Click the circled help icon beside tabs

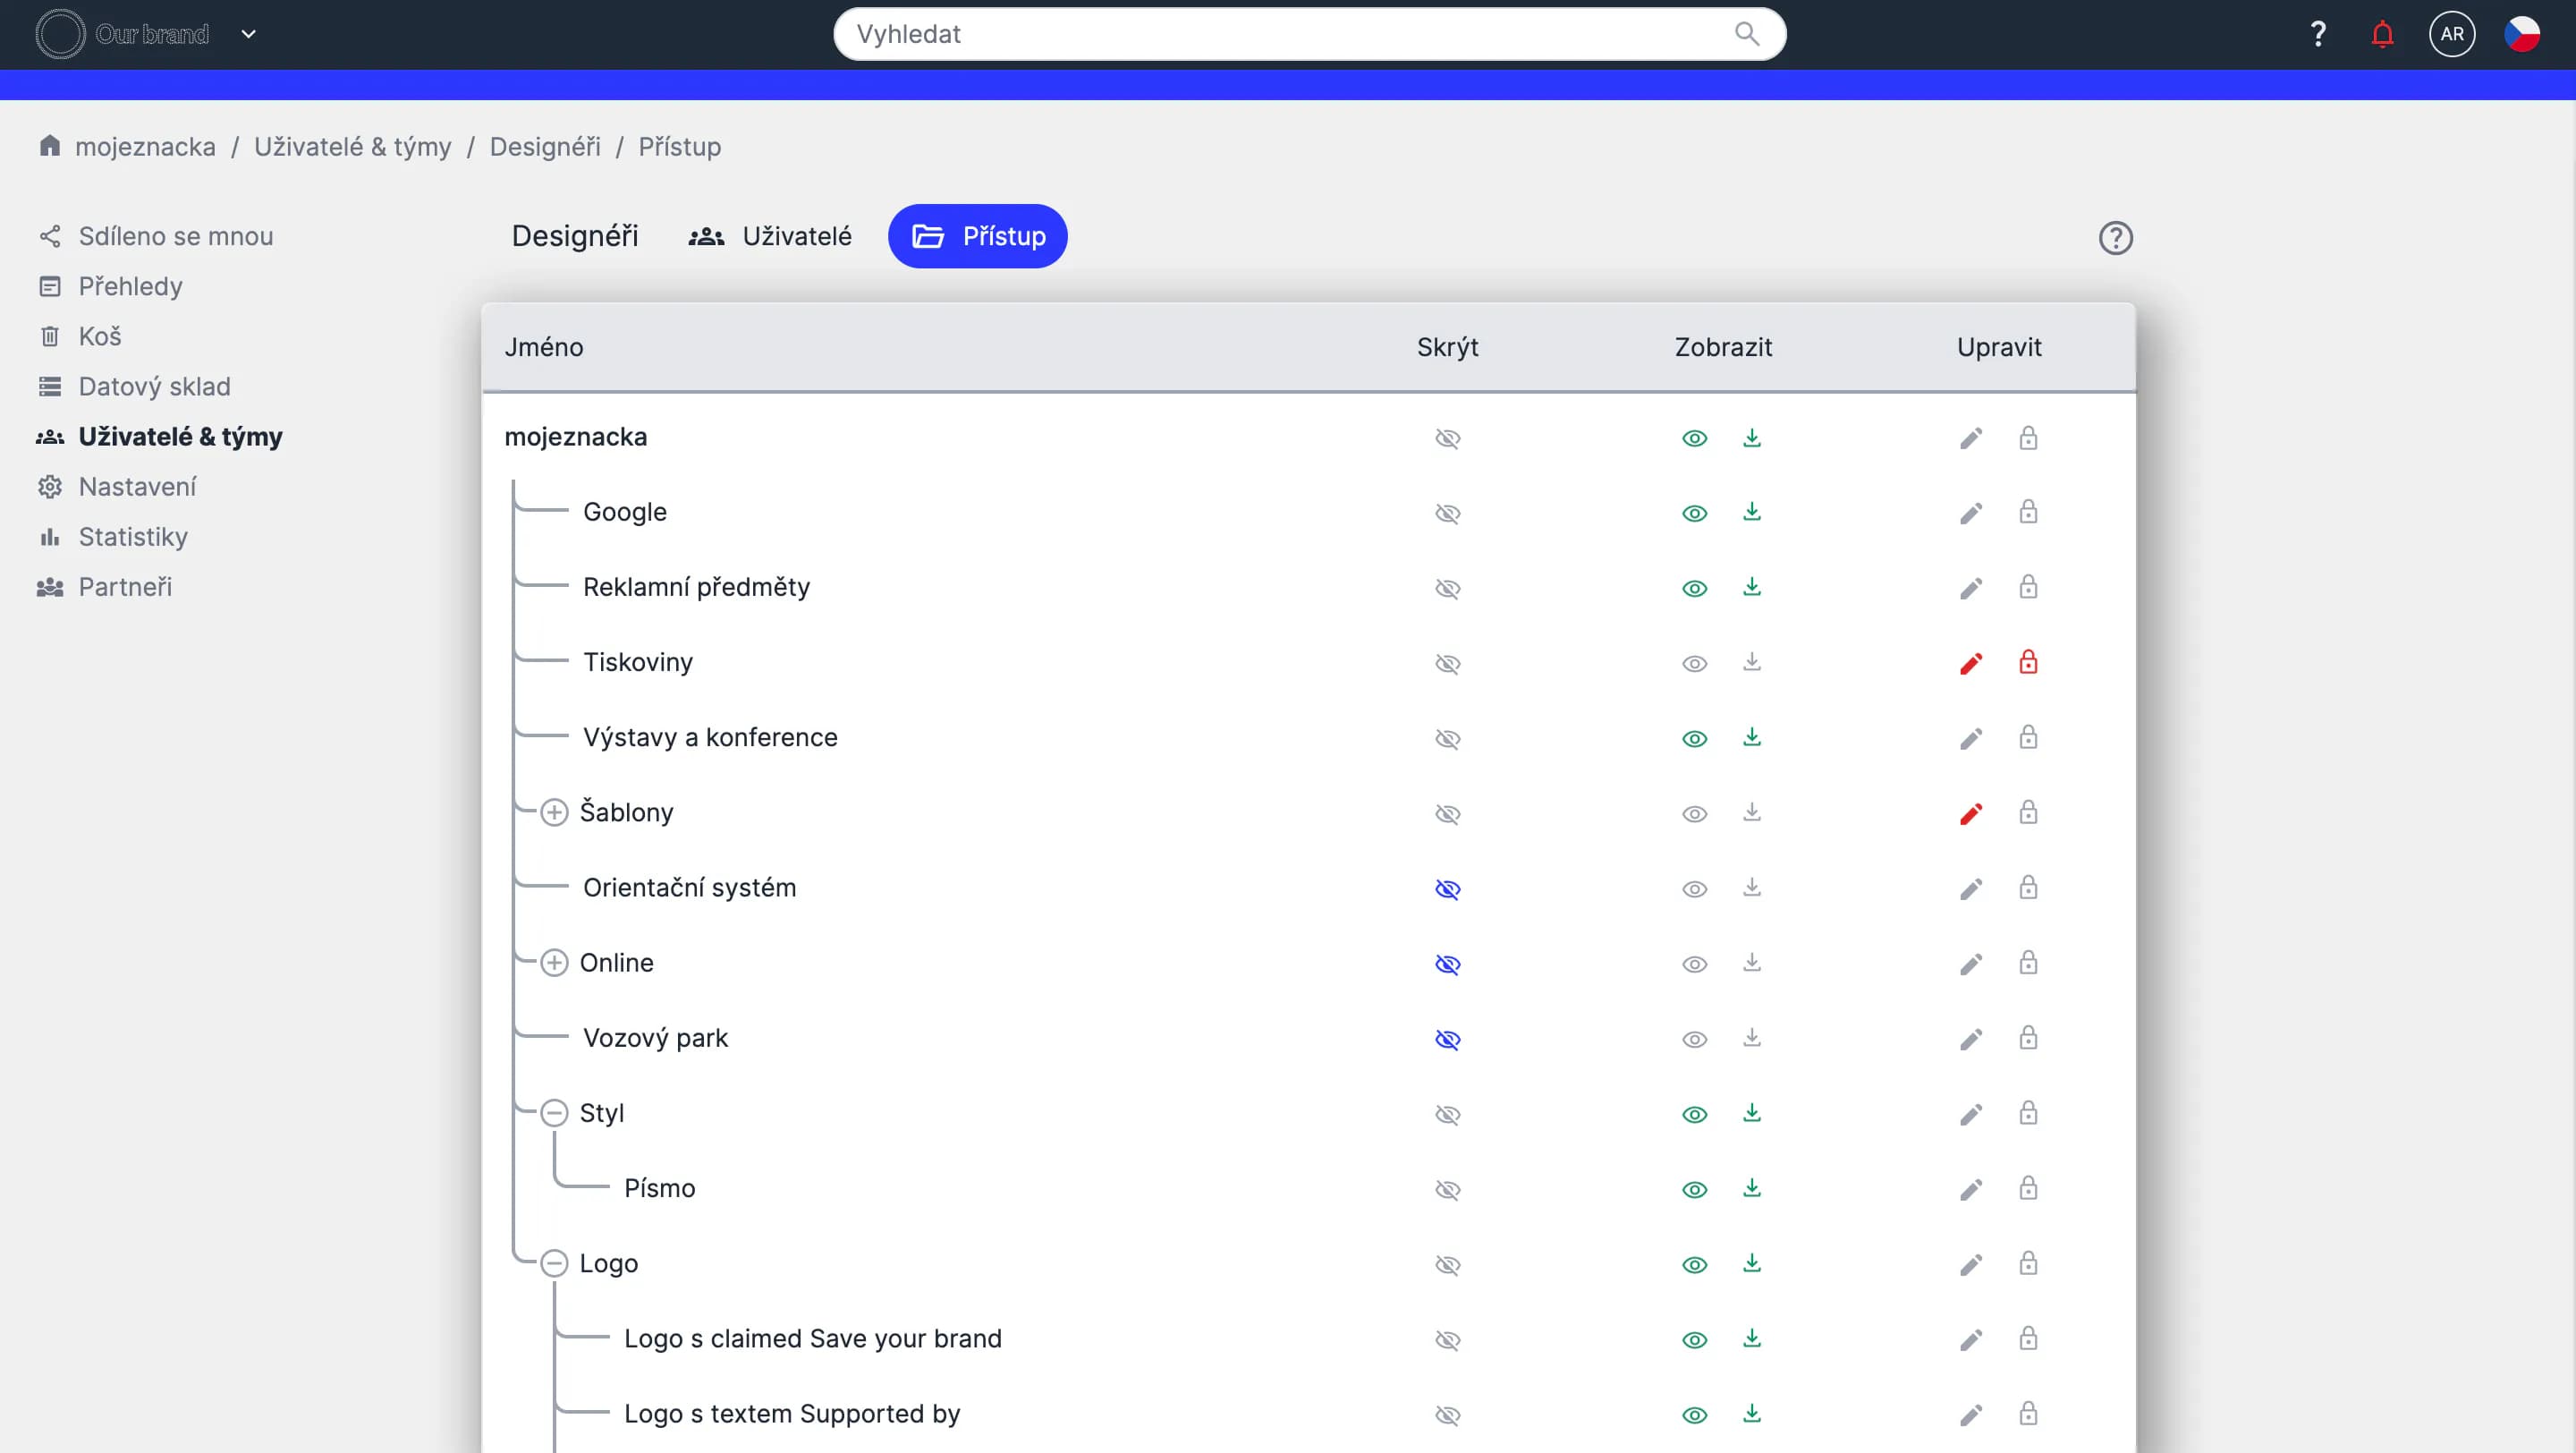tap(2115, 238)
